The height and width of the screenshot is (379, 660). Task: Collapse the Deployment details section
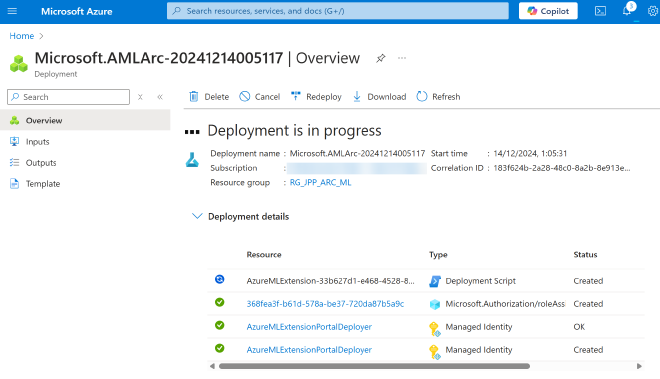click(x=197, y=216)
